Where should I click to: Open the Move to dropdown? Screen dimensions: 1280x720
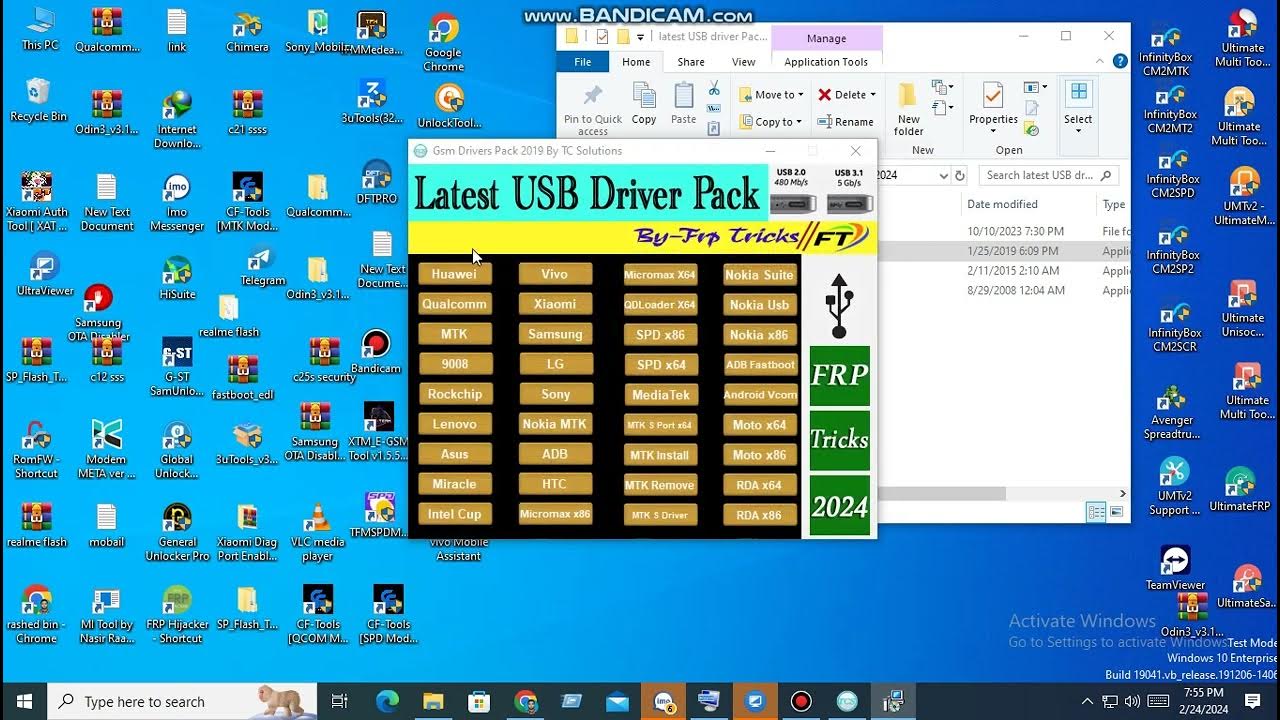[771, 95]
